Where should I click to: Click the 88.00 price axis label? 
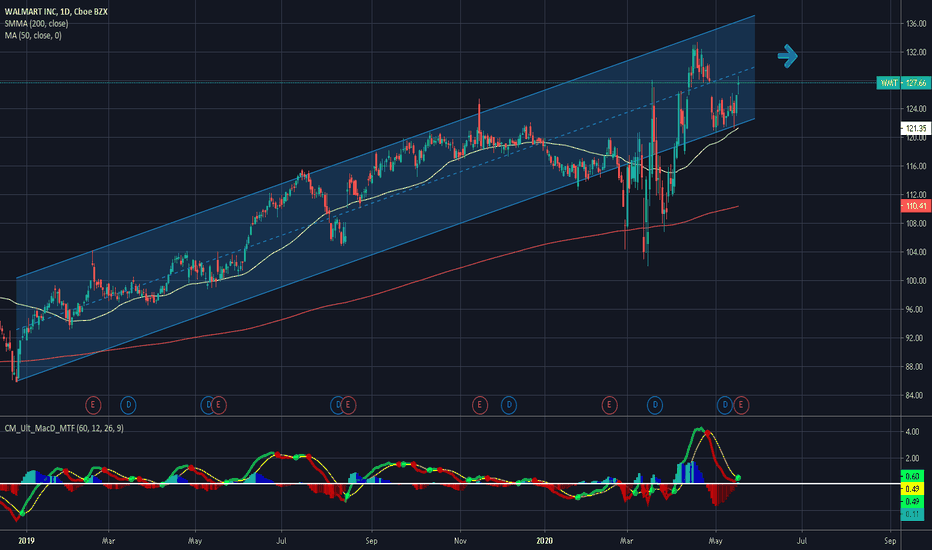coord(914,367)
